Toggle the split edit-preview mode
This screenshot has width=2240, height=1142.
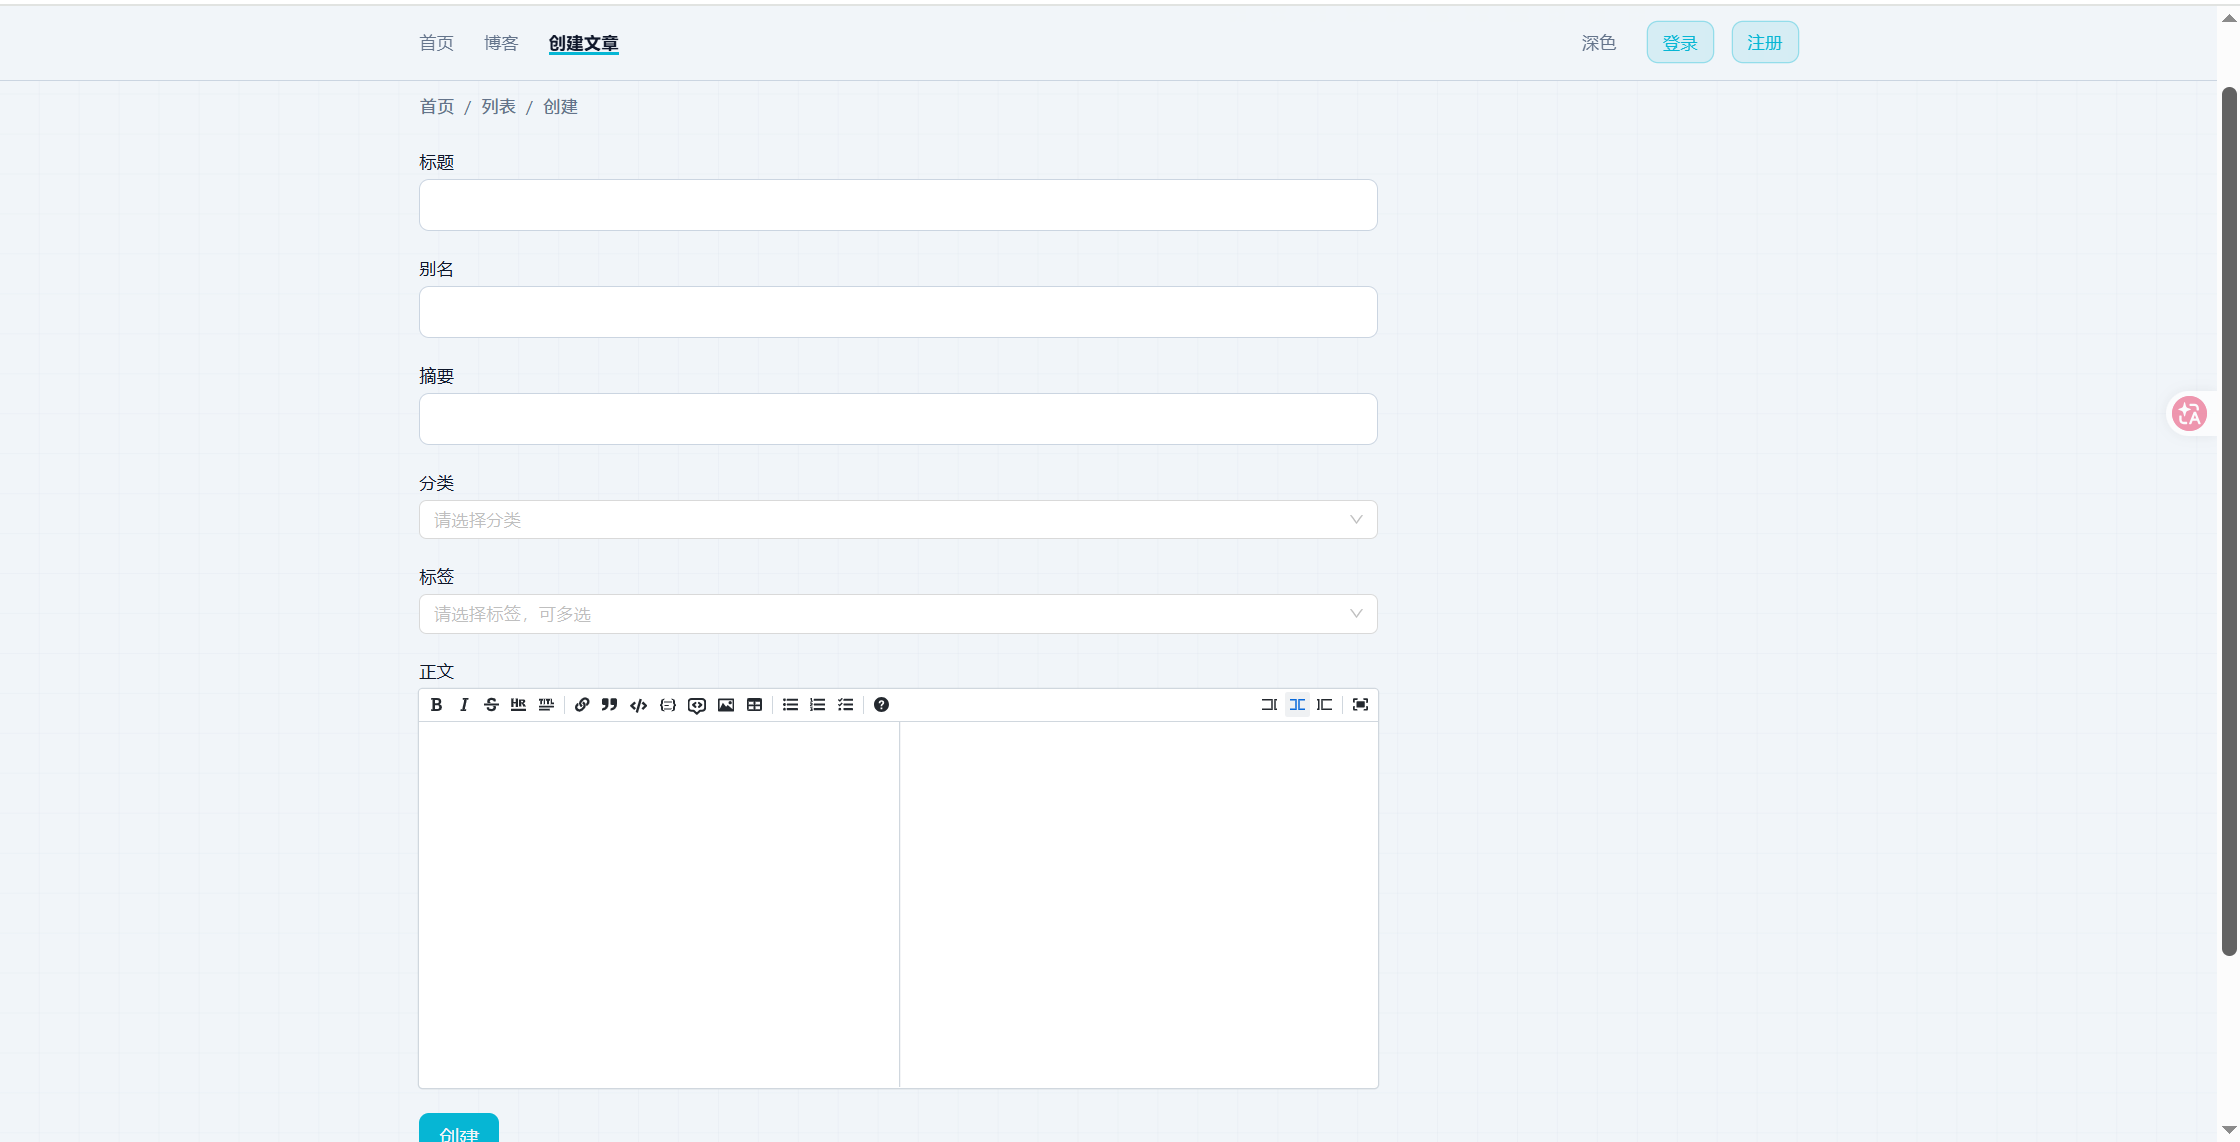click(1297, 705)
